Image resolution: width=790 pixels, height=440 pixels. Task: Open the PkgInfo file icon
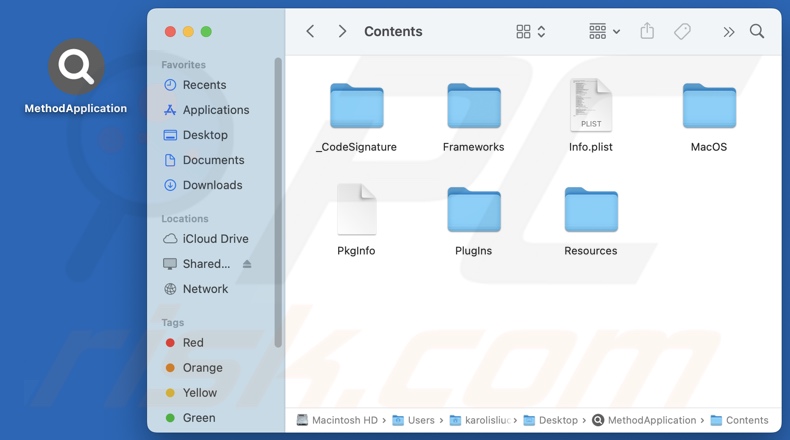coord(356,210)
